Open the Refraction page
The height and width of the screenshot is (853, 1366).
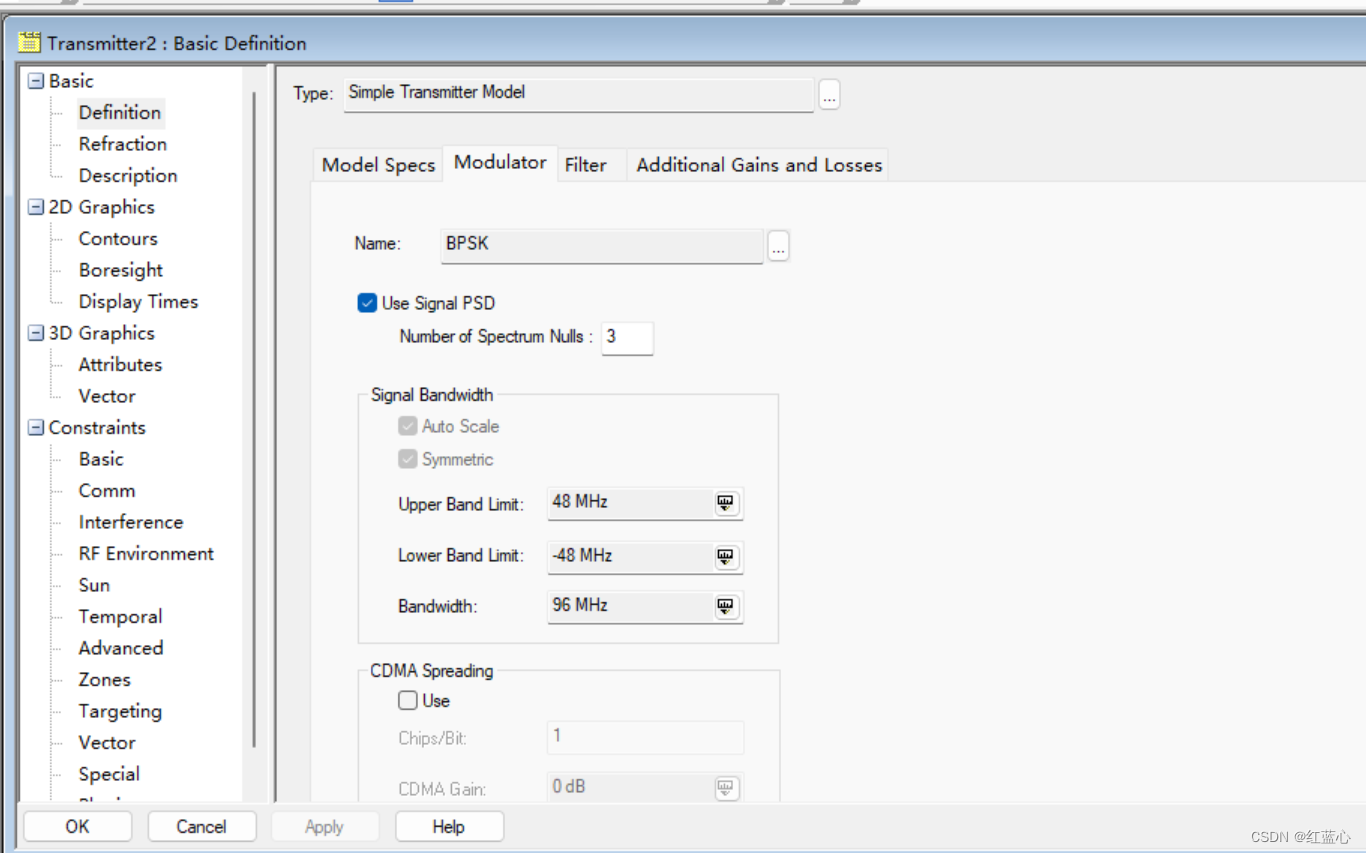click(x=123, y=144)
